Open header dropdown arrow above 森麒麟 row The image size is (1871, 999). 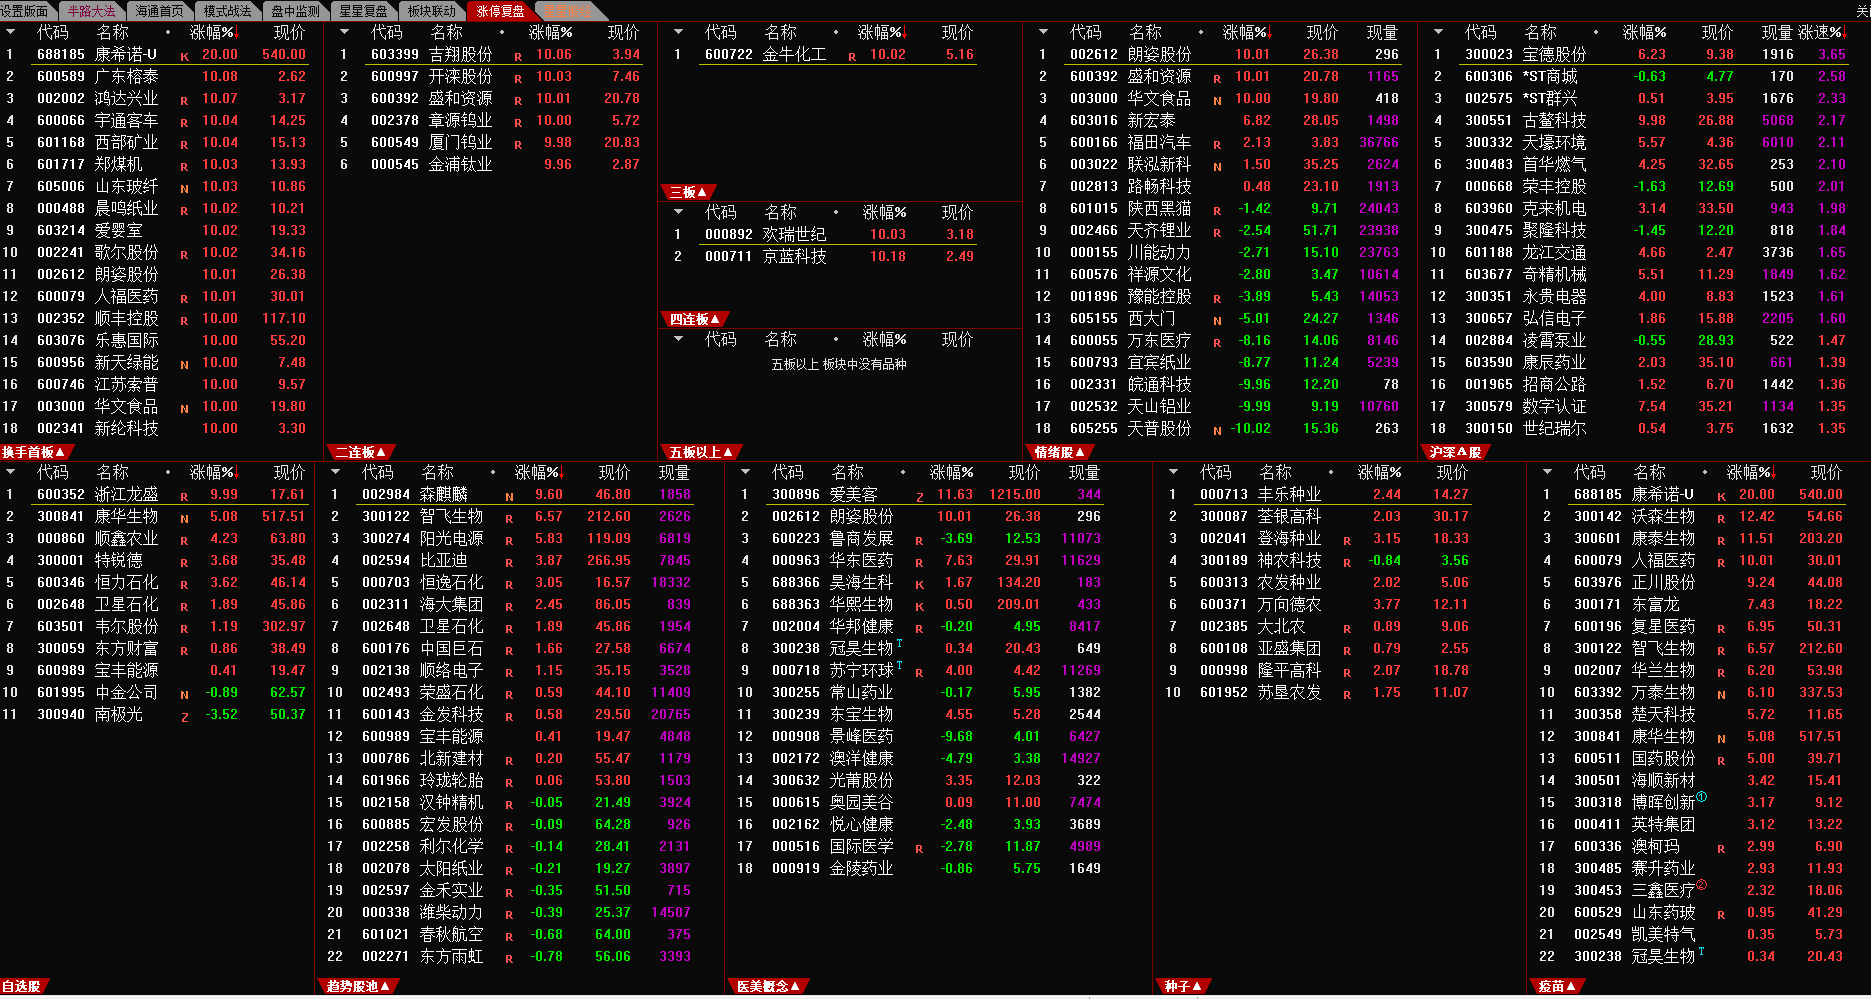tap(336, 472)
